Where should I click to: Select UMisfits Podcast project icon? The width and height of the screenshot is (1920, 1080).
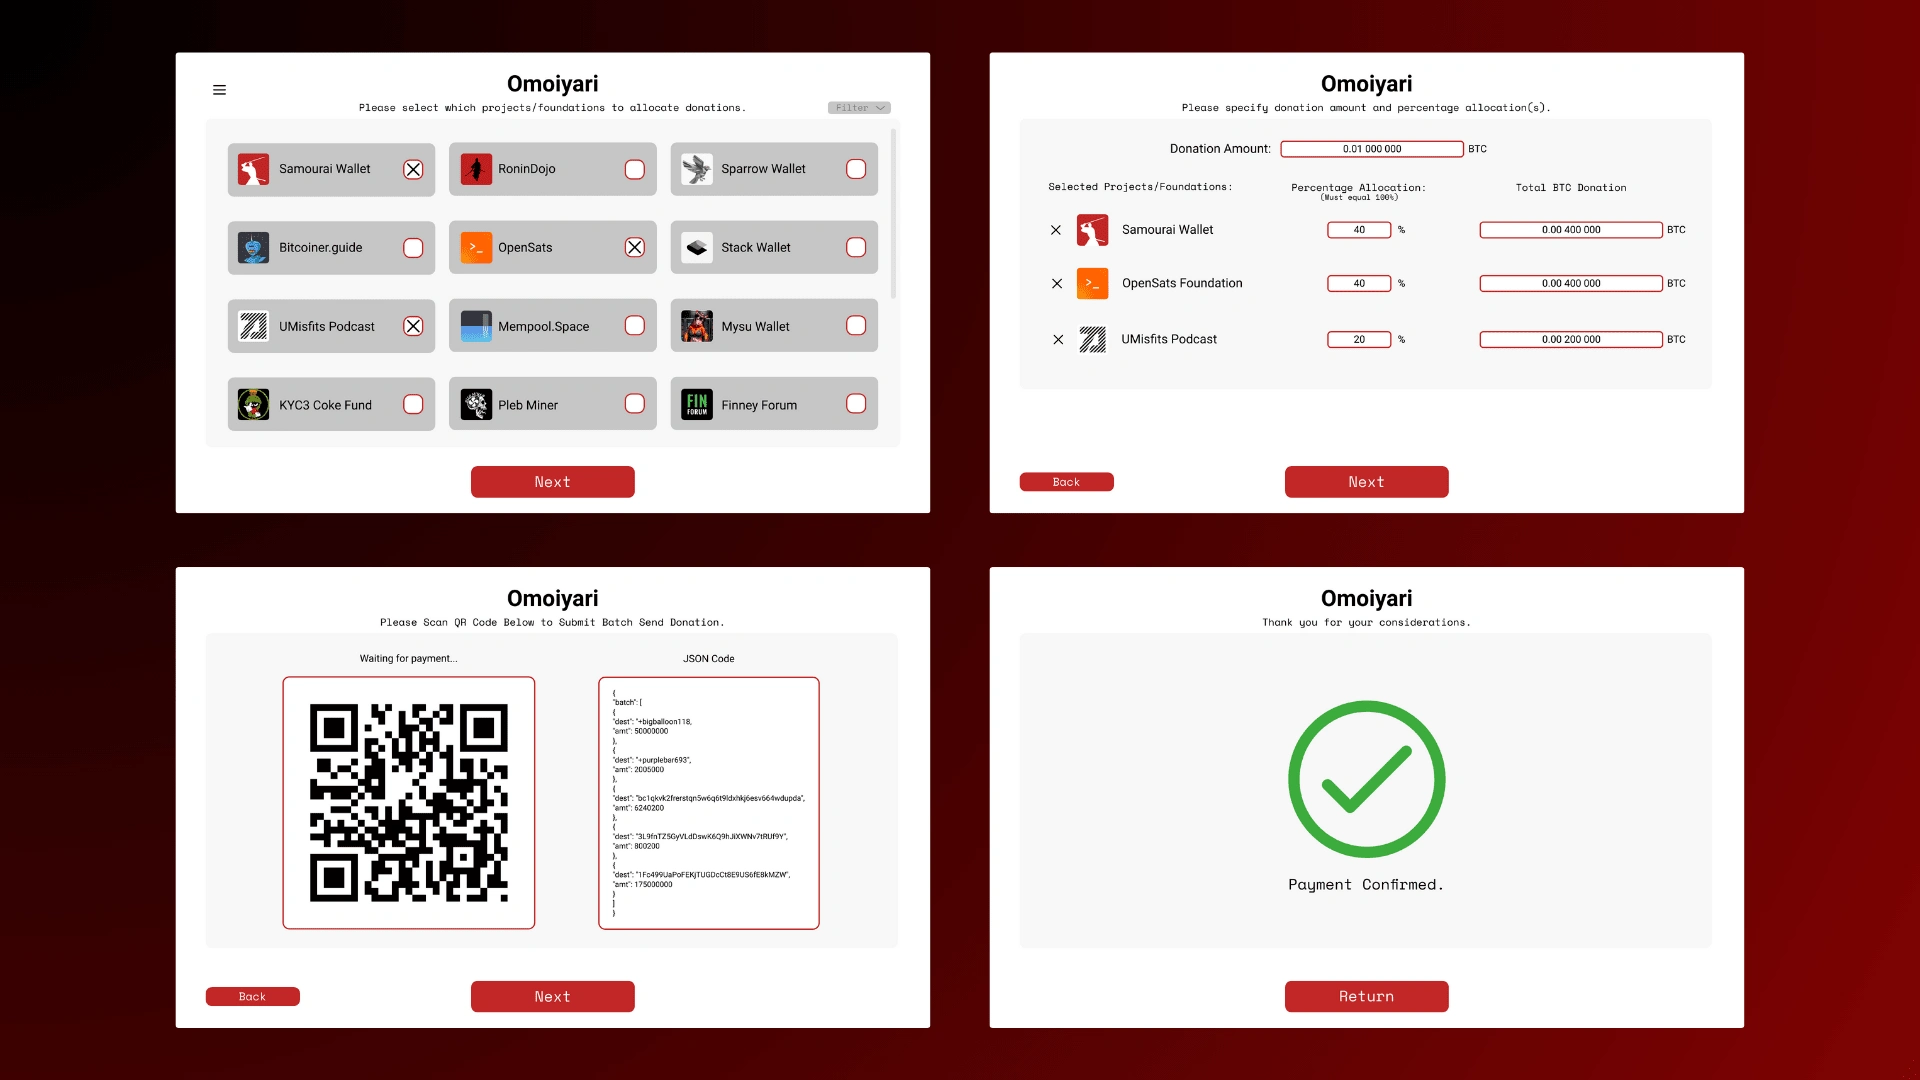pos(252,326)
